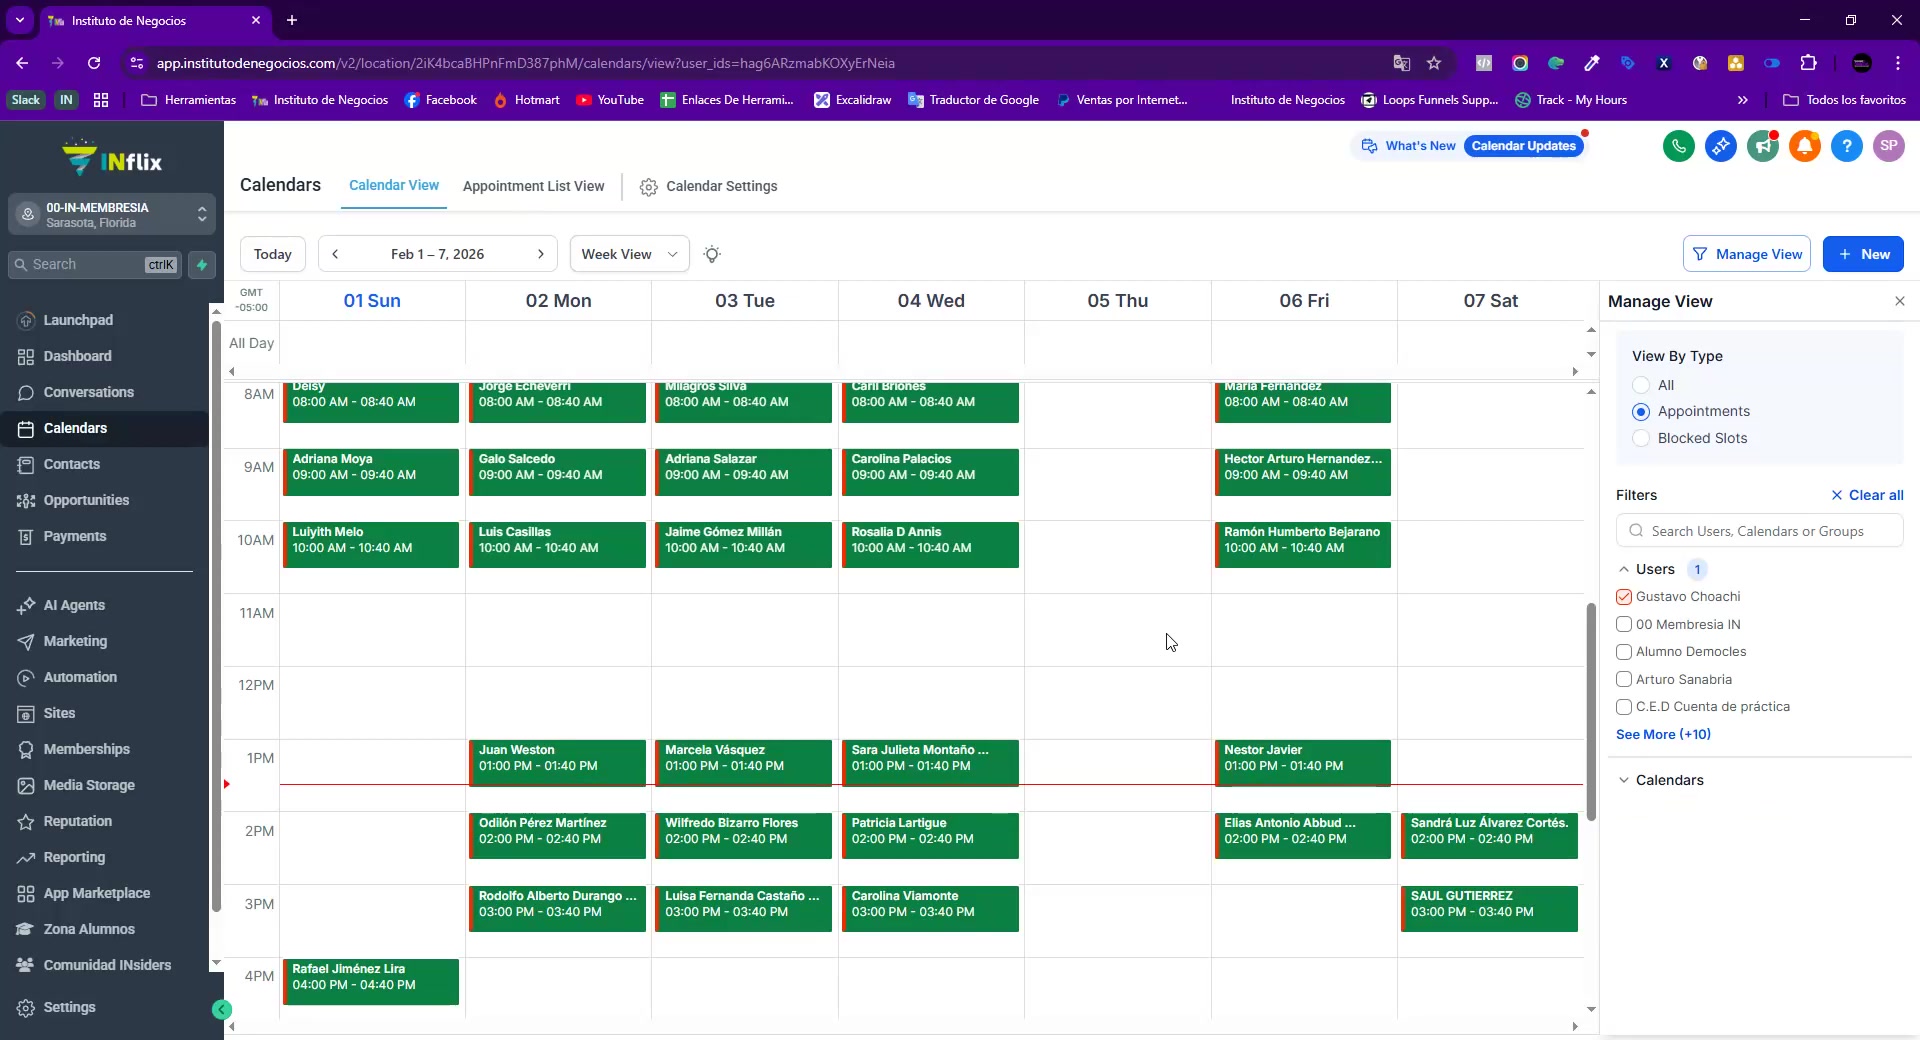Open the SP user profile avatar

click(1889, 146)
